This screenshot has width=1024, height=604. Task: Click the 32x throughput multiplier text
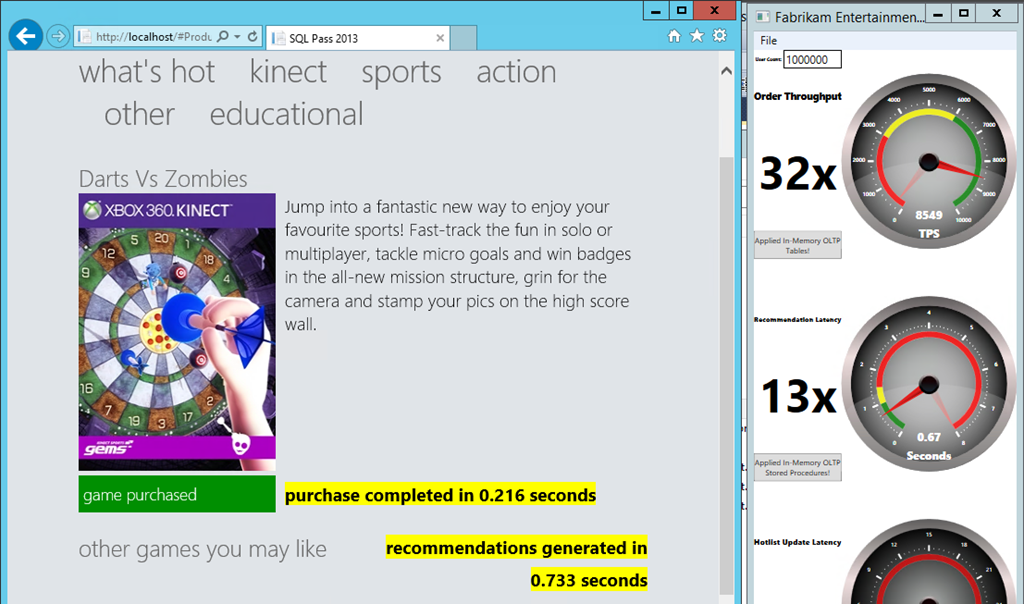[798, 174]
